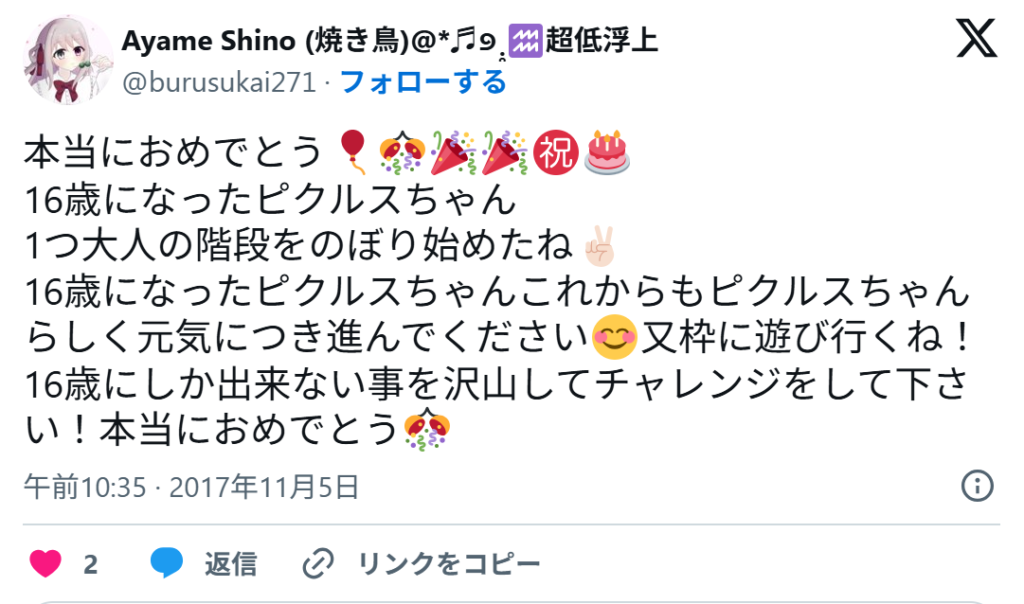Screen dimensions: 1024x604
Task: Click the birthday cake emoji
Action: click(607, 152)
